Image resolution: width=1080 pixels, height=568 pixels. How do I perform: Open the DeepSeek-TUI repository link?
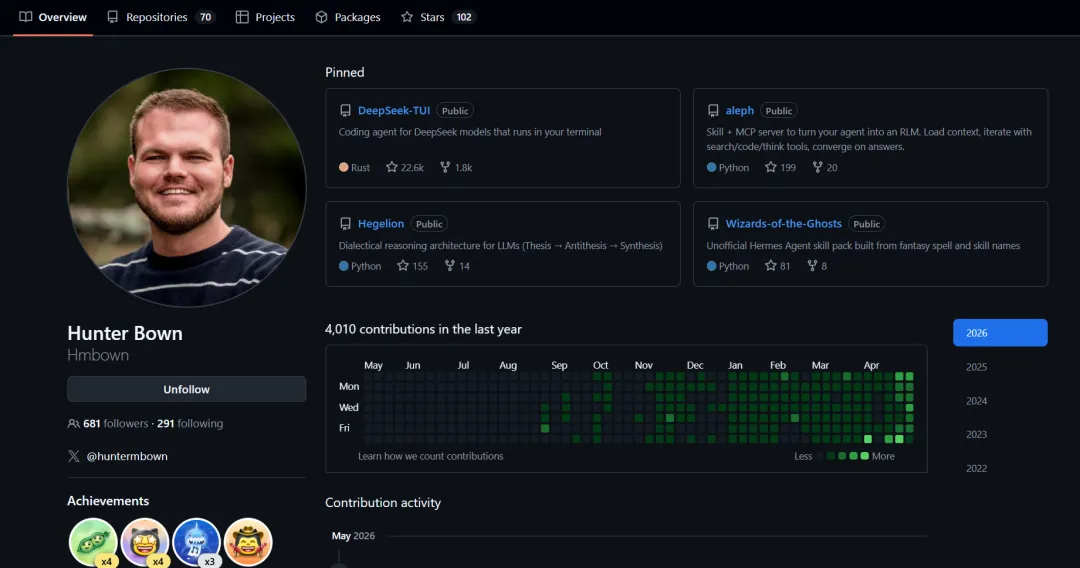coord(394,110)
